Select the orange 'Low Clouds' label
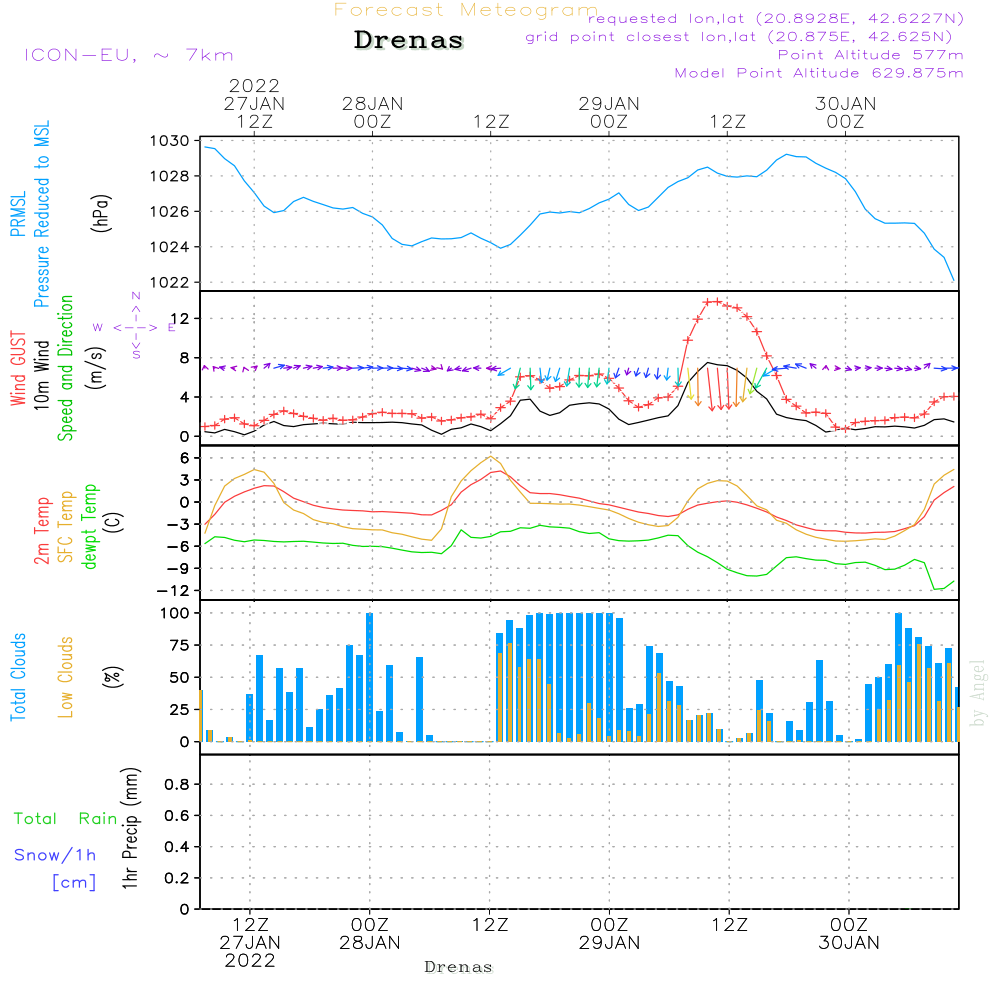The image size is (1000, 1000). click(66, 677)
